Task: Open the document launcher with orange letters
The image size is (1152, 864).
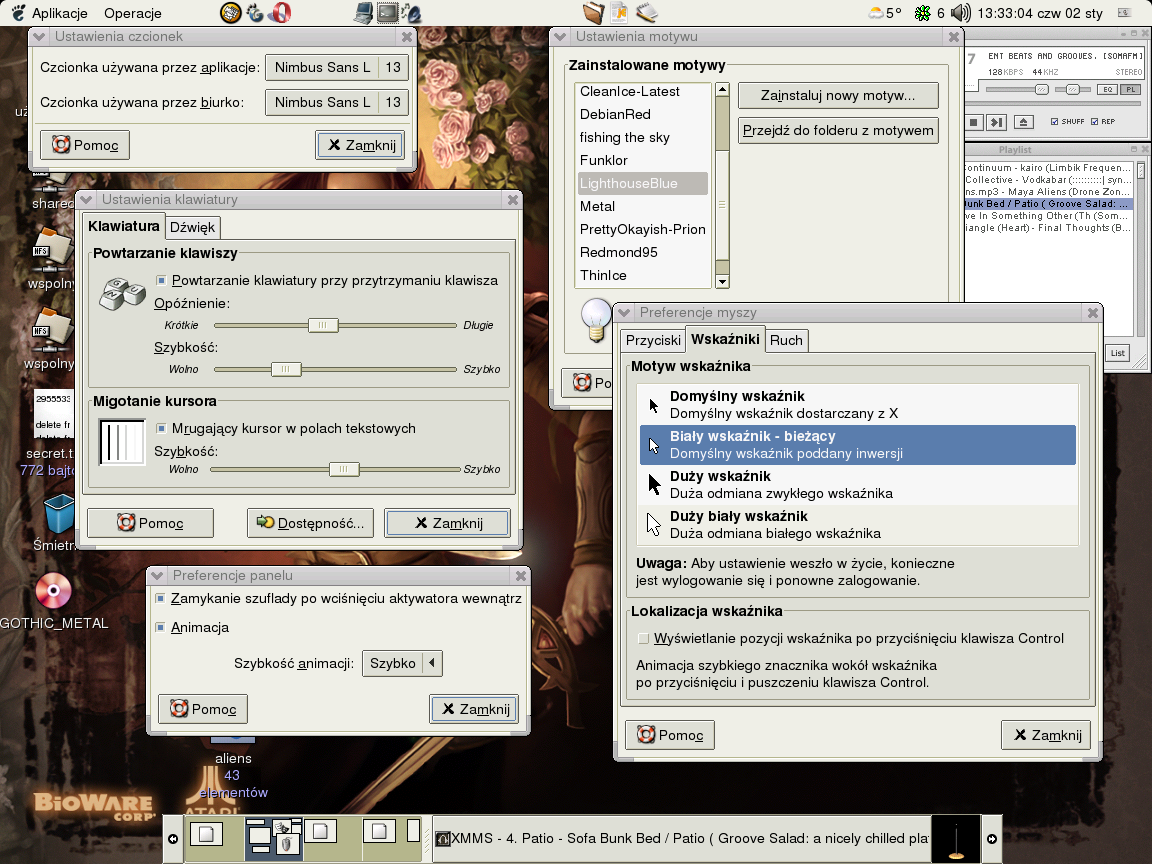Action: [x=619, y=12]
